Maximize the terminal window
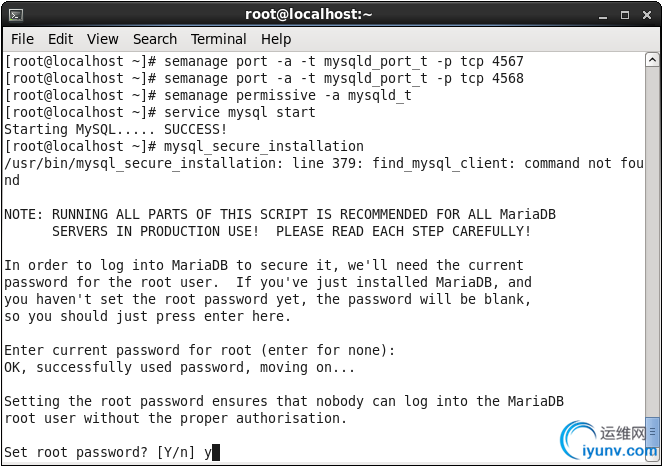This screenshot has height=467, width=663. [x=625, y=15]
